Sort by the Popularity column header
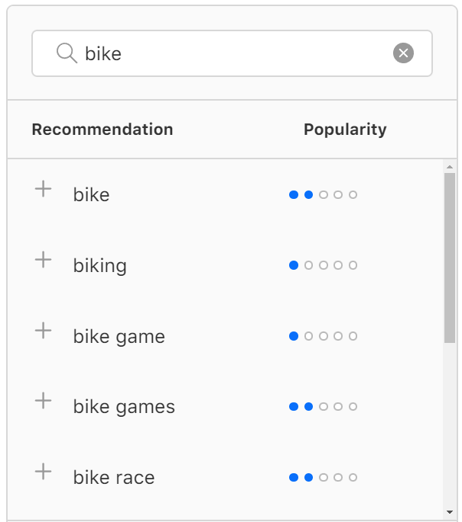The height and width of the screenshot is (522, 462). pyautogui.click(x=345, y=129)
